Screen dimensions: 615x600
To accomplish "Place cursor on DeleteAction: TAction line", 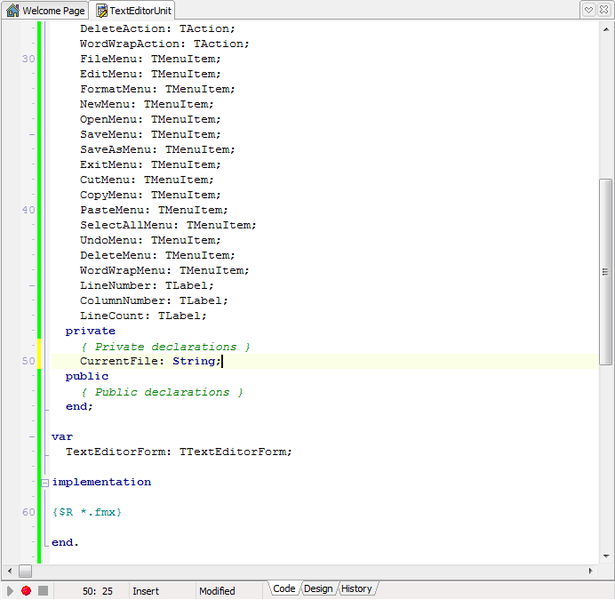I will (x=157, y=29).
